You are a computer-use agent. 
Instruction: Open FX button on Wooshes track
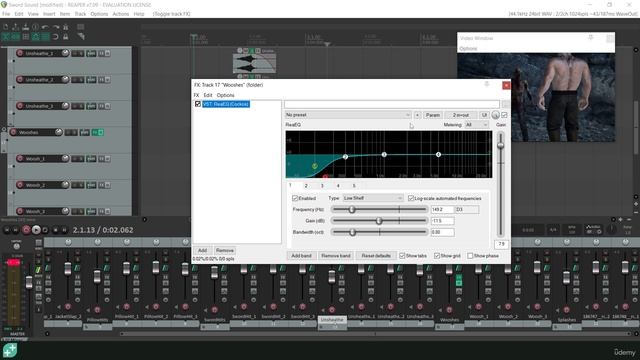[x=95, y=132]
